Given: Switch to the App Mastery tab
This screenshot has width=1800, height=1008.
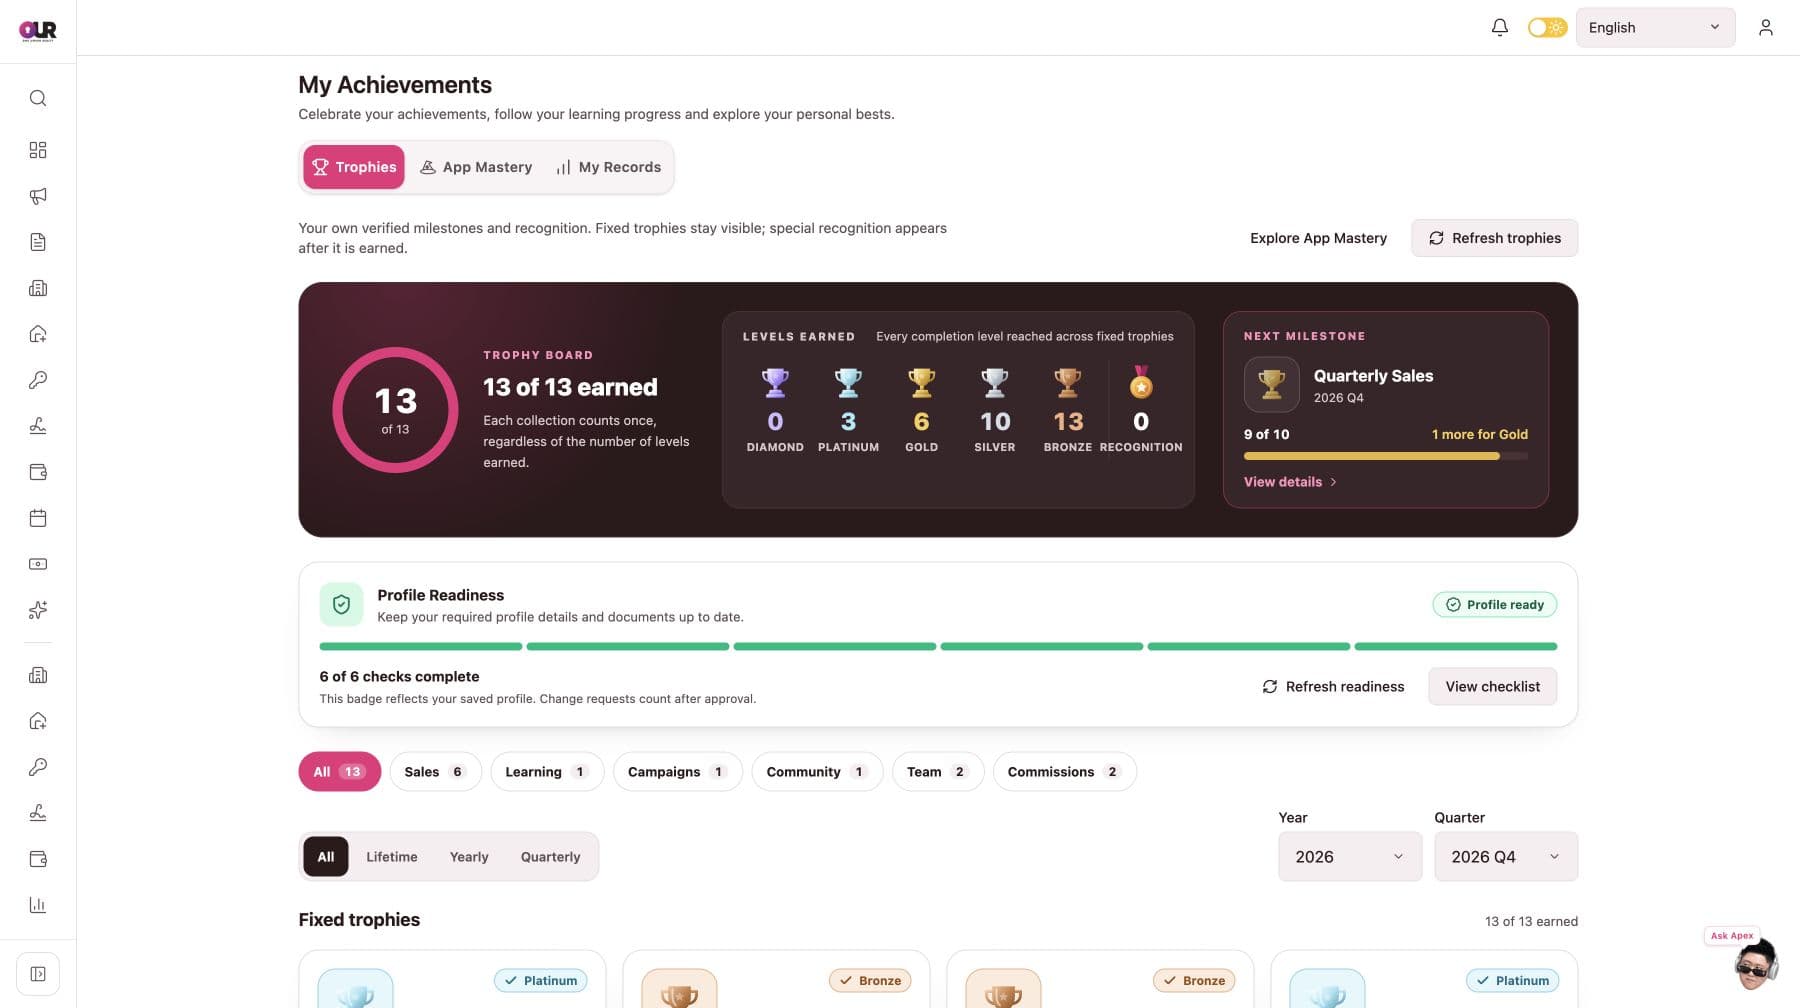Looking at the screenshot, I should [x=476, y=167].
